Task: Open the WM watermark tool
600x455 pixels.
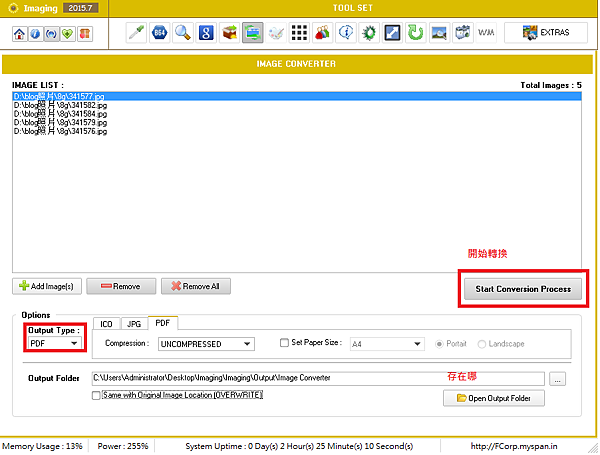Action: tap(486, 33)
